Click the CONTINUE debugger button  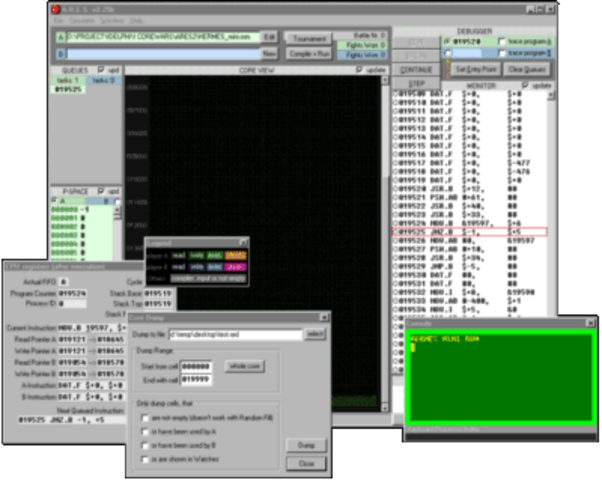416,70
